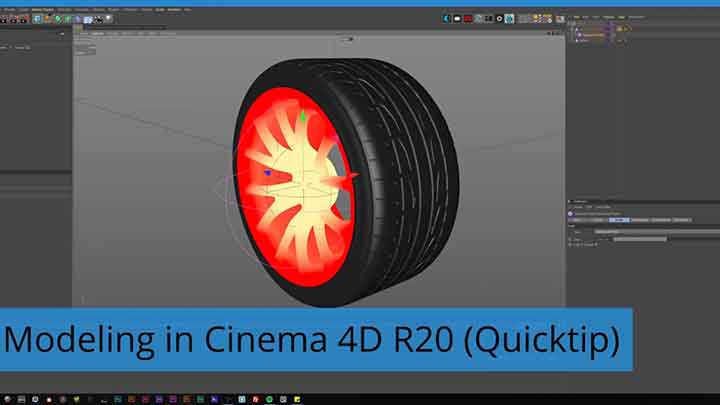Click the red X-axis arrow handle

[x=353, y=175]
